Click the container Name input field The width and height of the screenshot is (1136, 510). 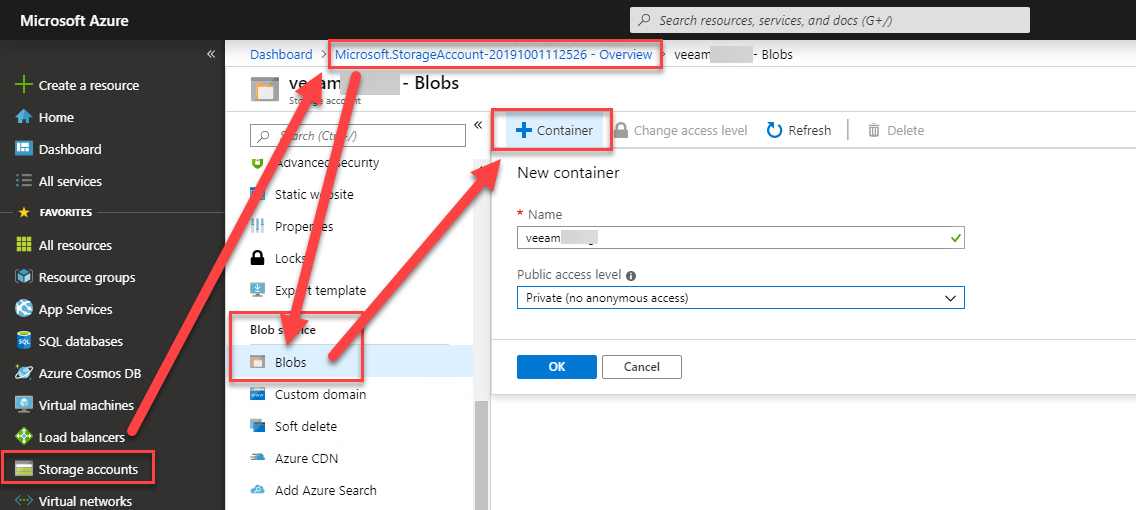point(740,238)
